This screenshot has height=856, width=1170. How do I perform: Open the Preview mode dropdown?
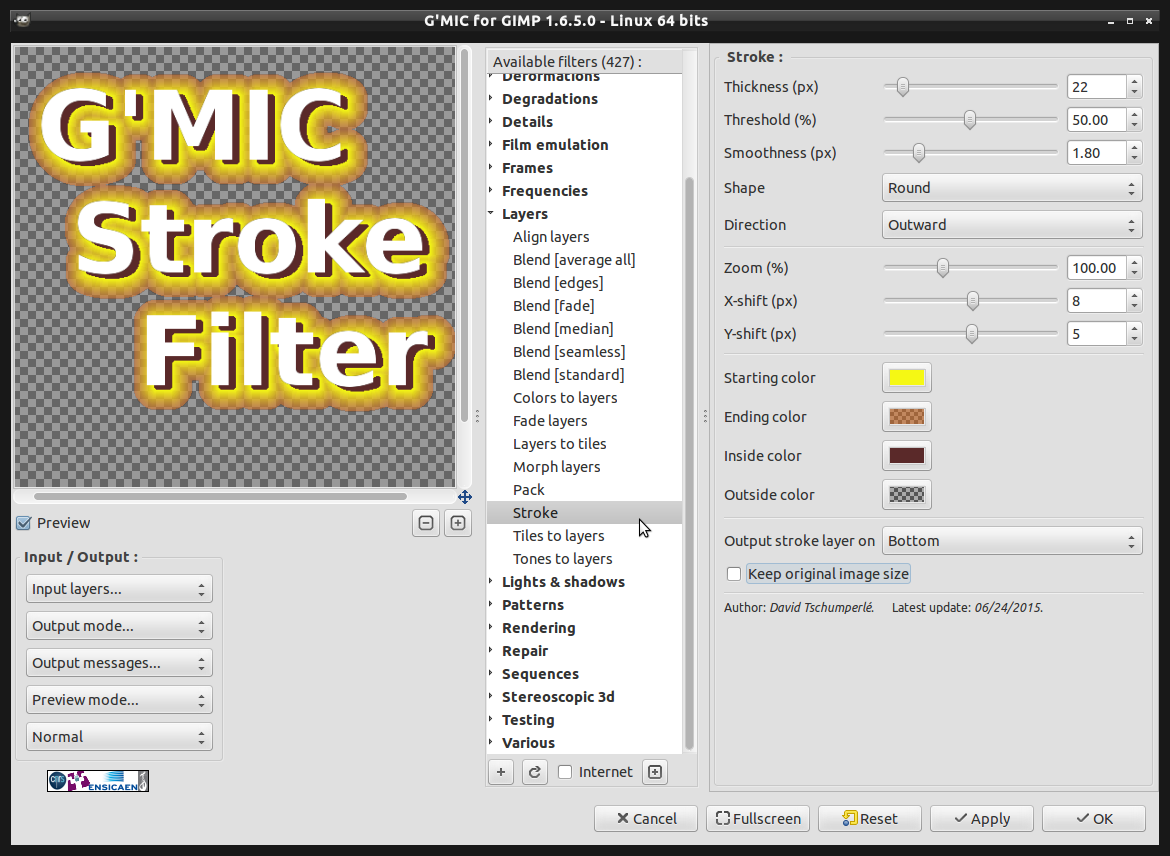119,699
